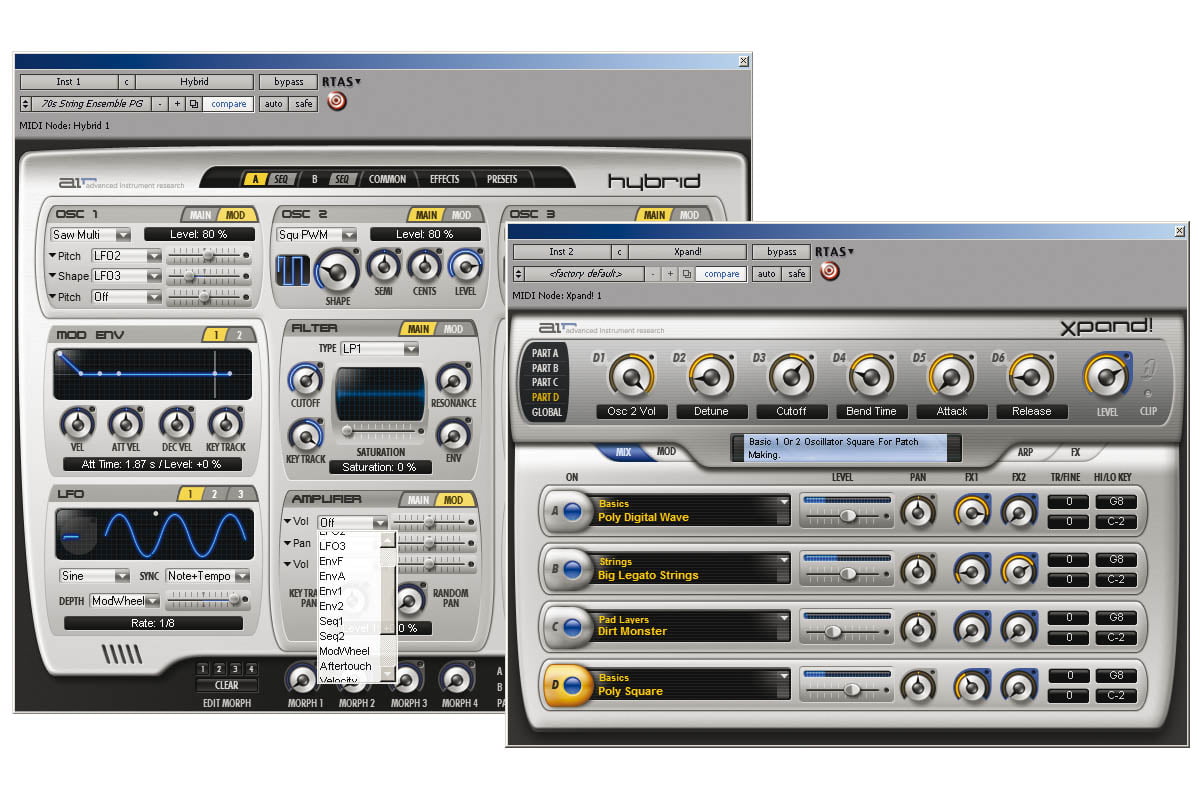Click the Mod Env Att Vel knob
Image resolution: width=1200 pixels, height=800 pixels.
[126, 423]
